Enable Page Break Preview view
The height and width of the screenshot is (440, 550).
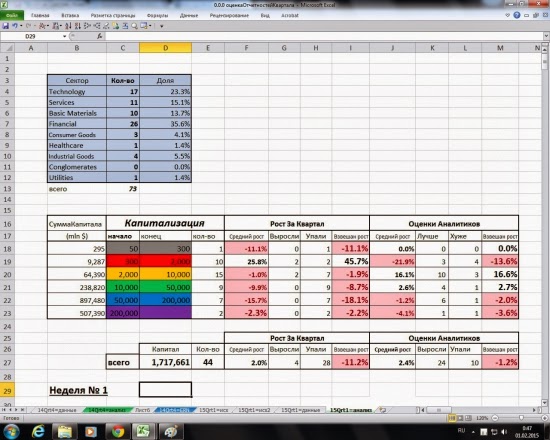click(468, 418)
